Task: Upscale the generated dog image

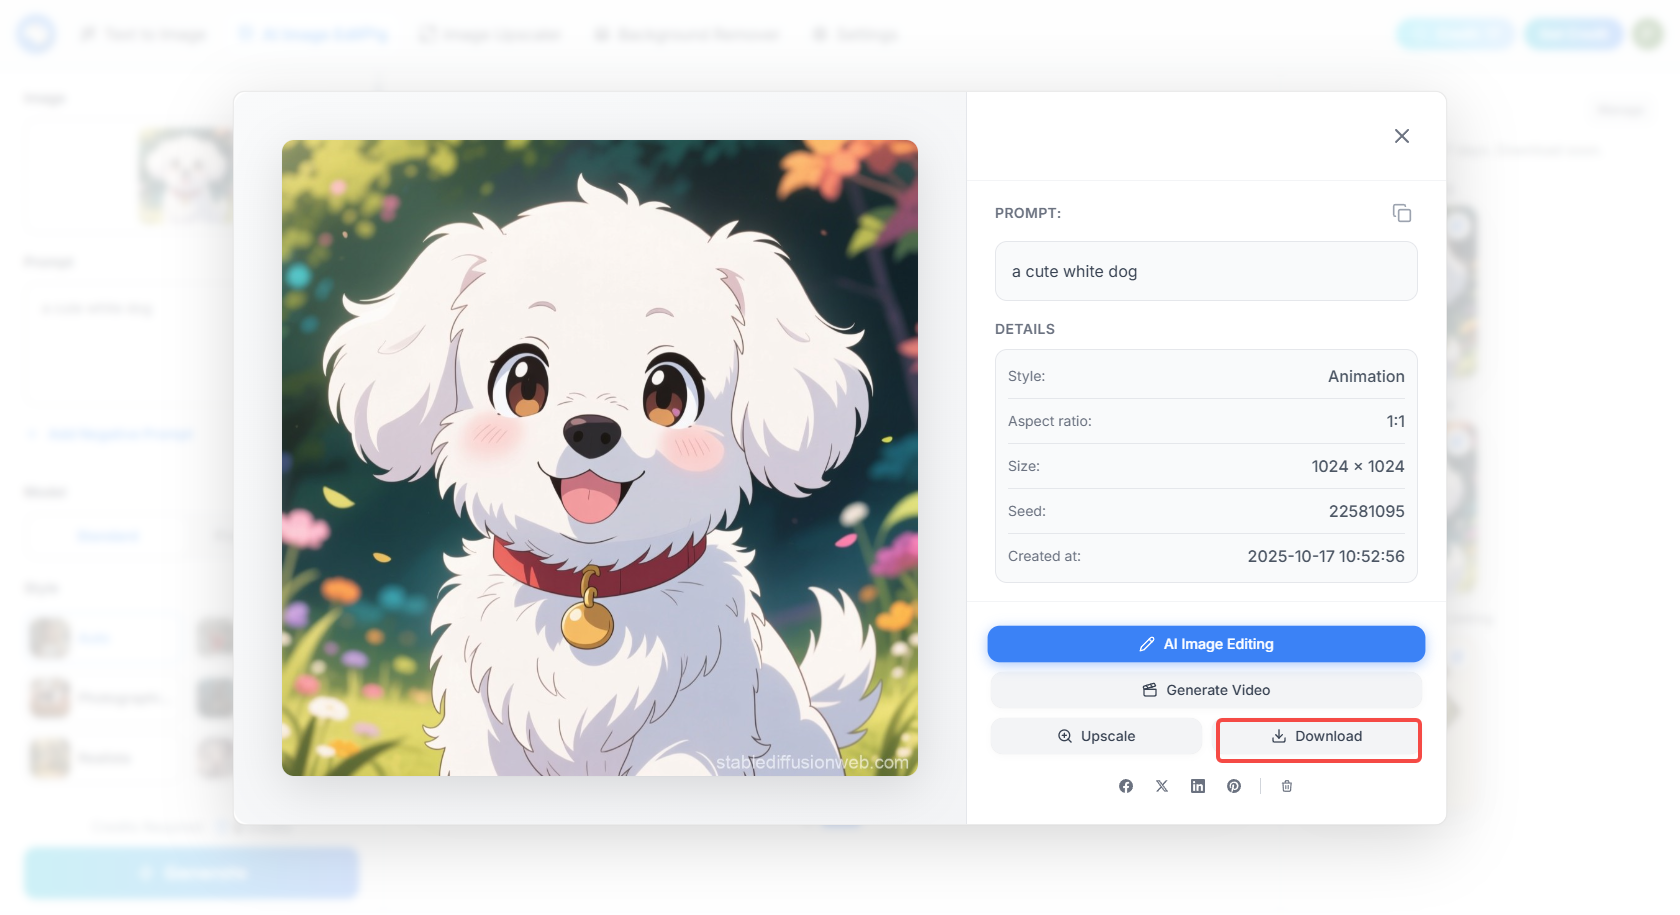Action: pyautogui.click(x=1095, y=735)
